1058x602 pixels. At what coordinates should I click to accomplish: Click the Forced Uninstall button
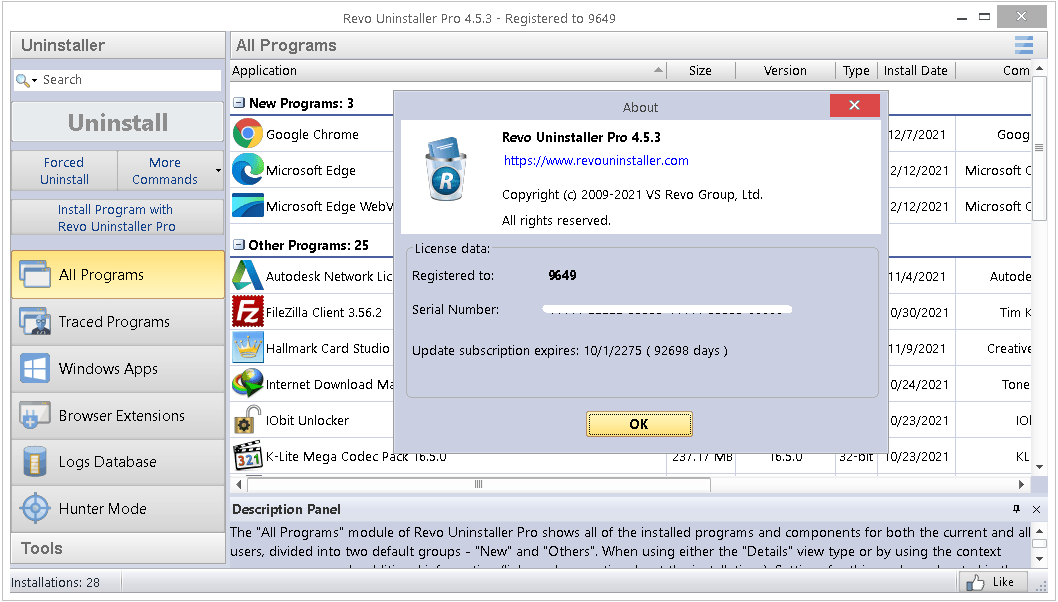coord(64,171)
